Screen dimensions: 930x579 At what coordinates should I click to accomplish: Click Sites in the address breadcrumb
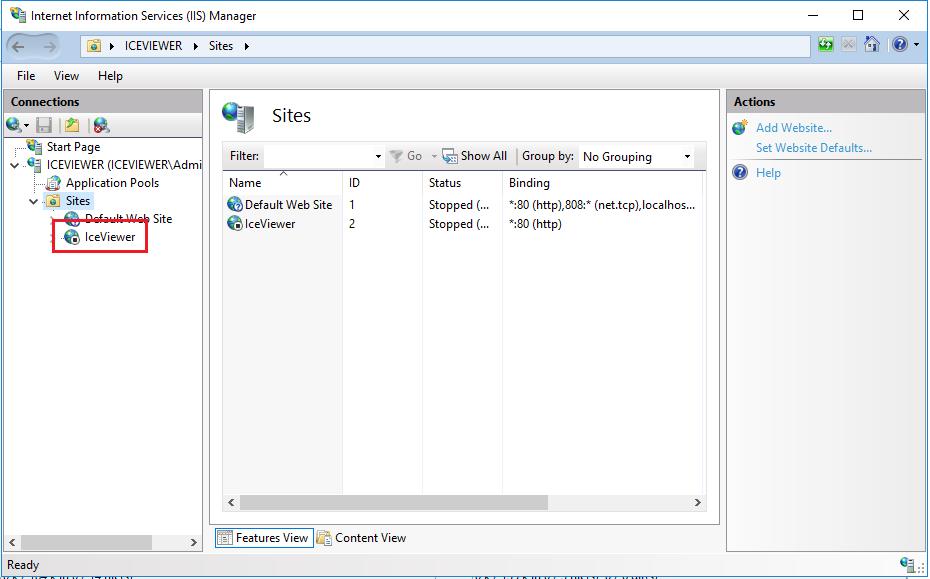221,46
